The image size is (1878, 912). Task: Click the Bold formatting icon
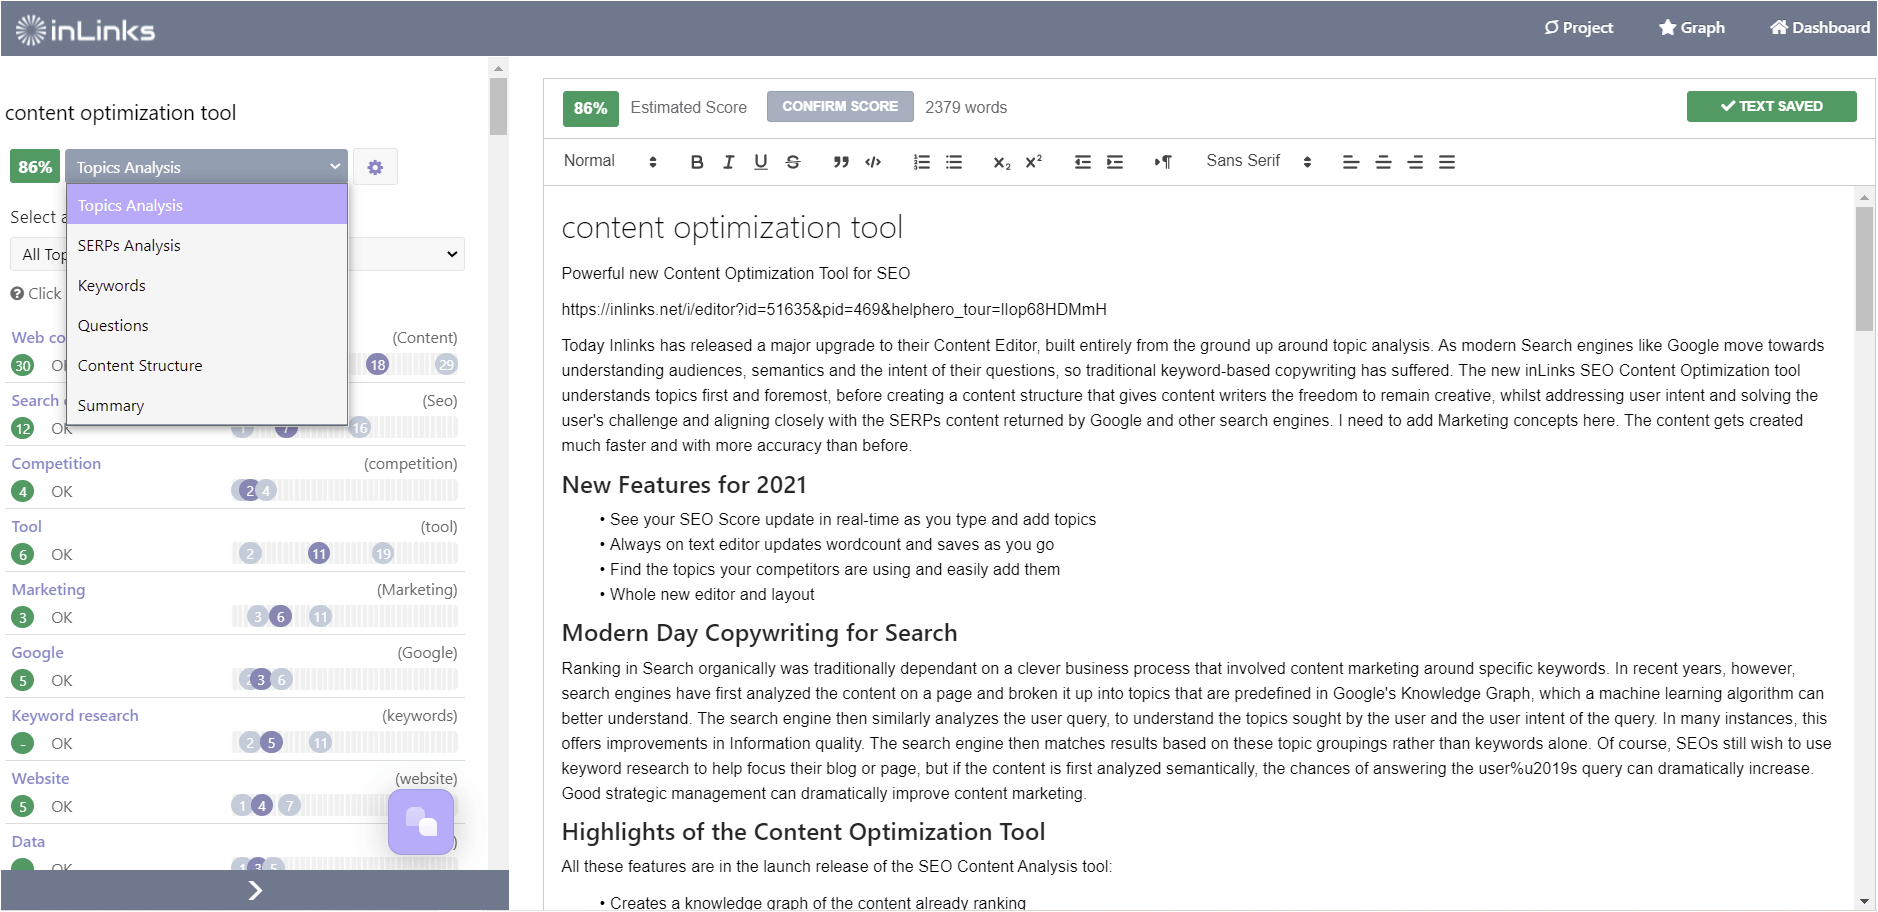697,162
